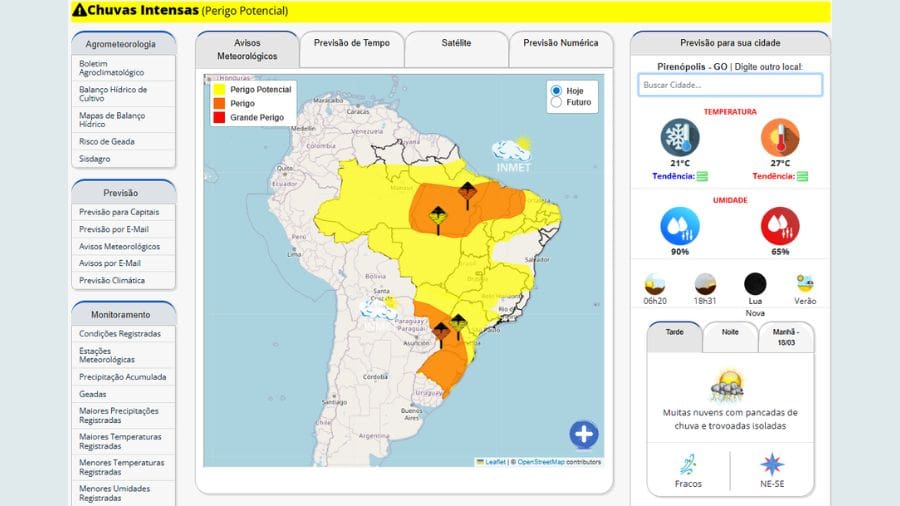Click the yellow-tinted warning marker in the northern orange zone
Viewport: 900px width, 506px height.
[x=438, y=220]
